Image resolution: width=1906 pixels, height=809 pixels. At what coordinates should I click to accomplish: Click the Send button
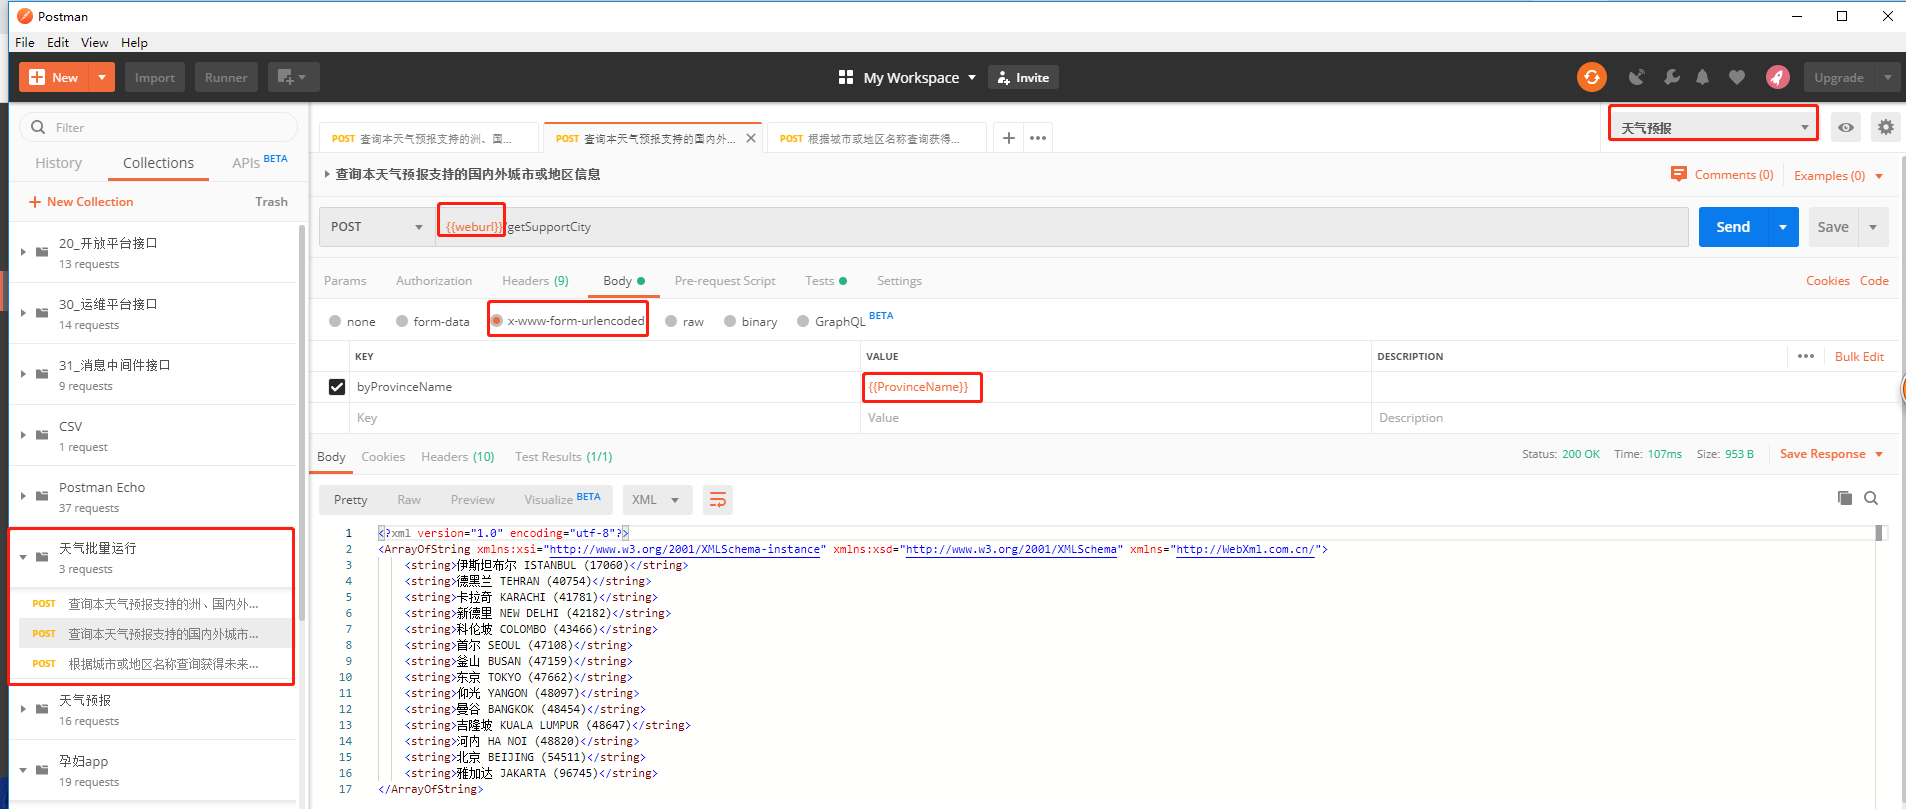pyautogui.click(x=1733, y=227)
